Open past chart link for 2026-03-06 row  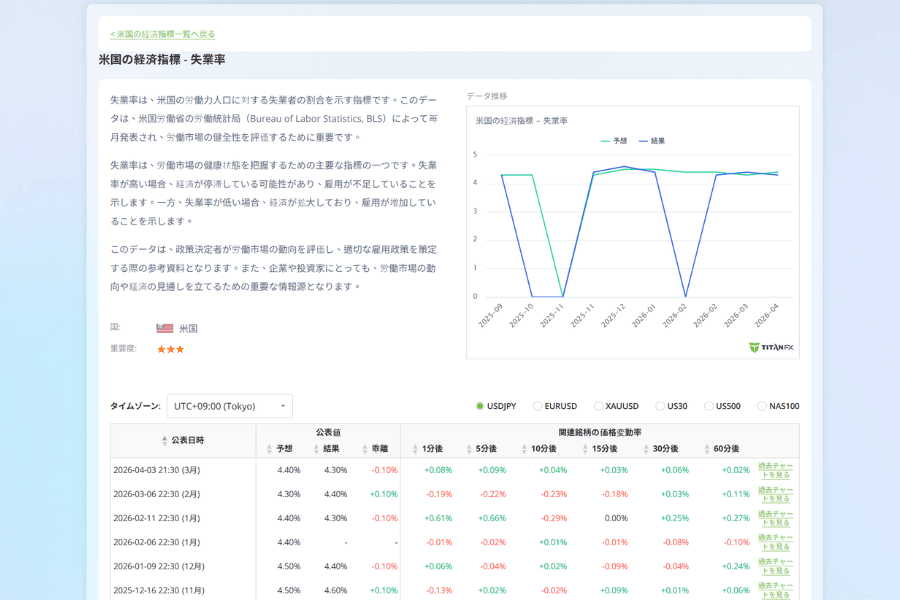(x=775, y=494)
